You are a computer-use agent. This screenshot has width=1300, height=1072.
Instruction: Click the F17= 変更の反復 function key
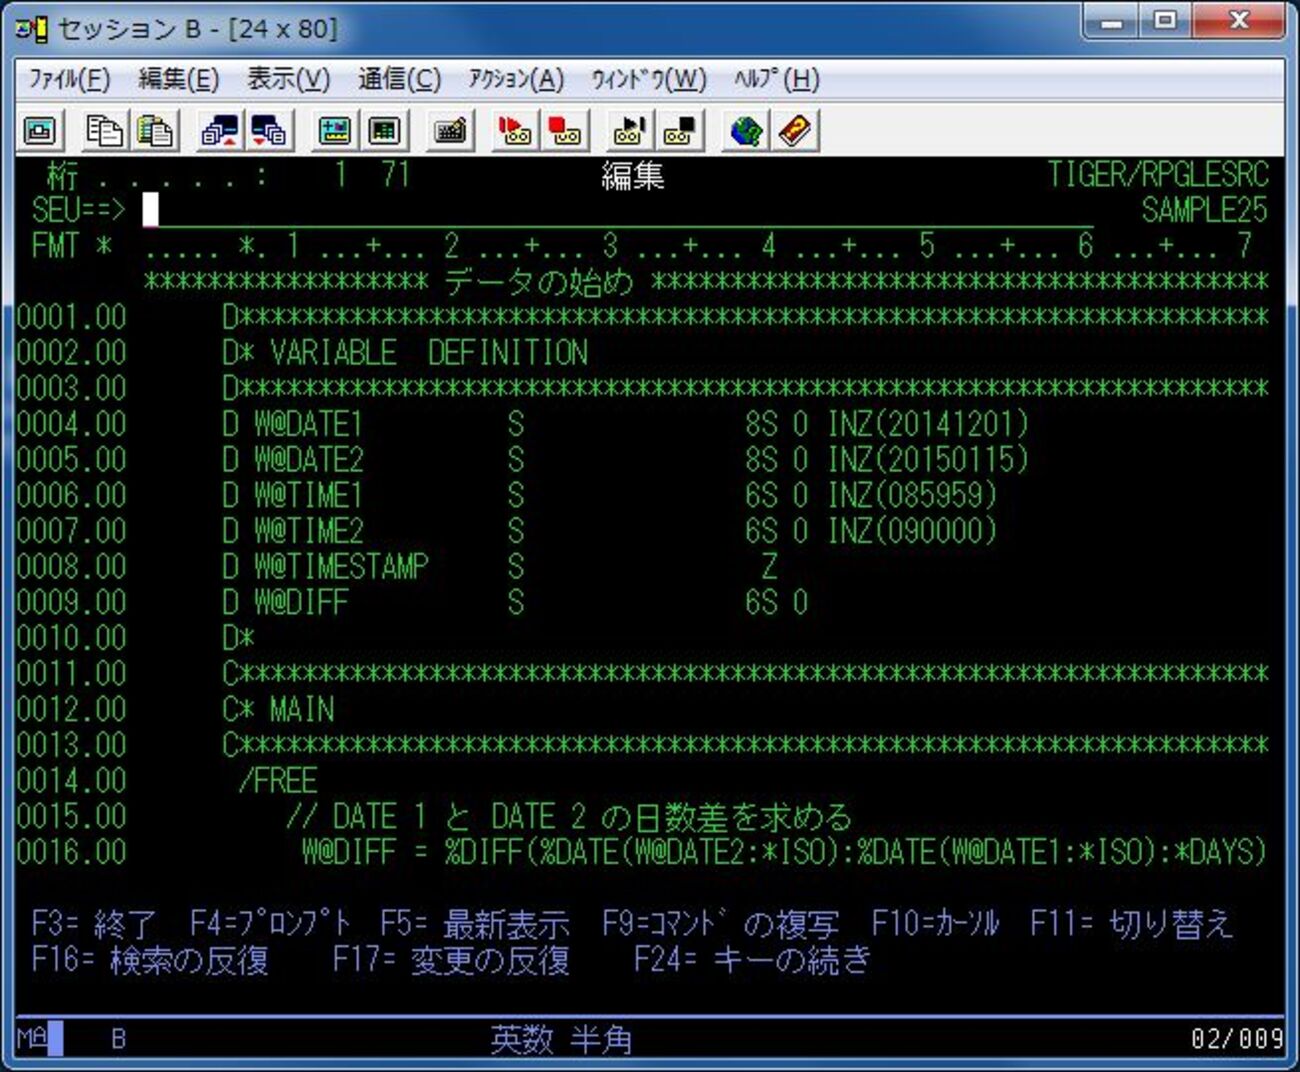coord(451,960)
